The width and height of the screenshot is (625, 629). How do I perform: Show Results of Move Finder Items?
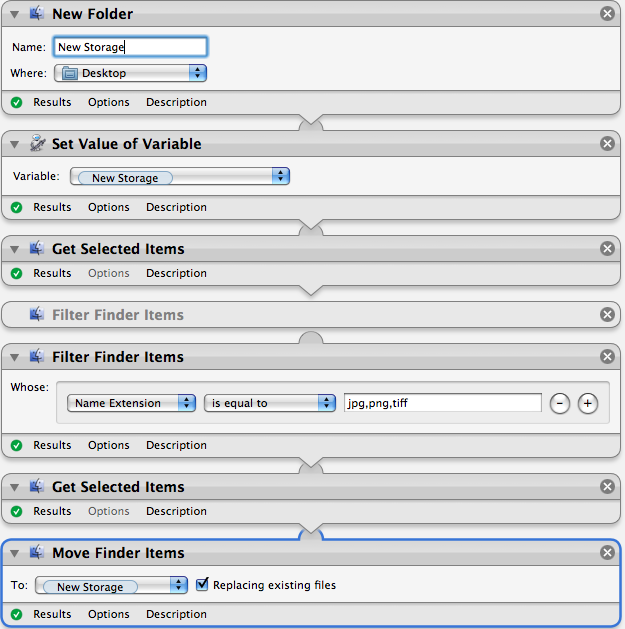[52, 614]
